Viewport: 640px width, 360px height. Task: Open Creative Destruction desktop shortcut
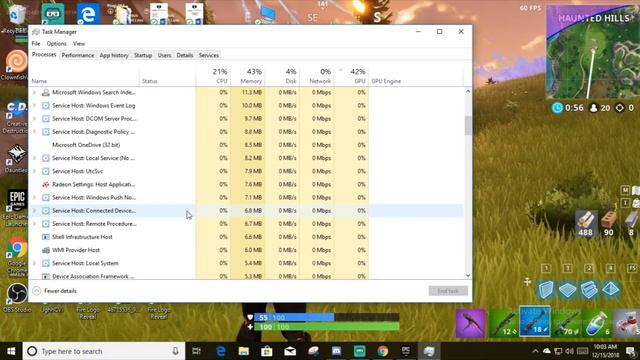coord(16,116)
